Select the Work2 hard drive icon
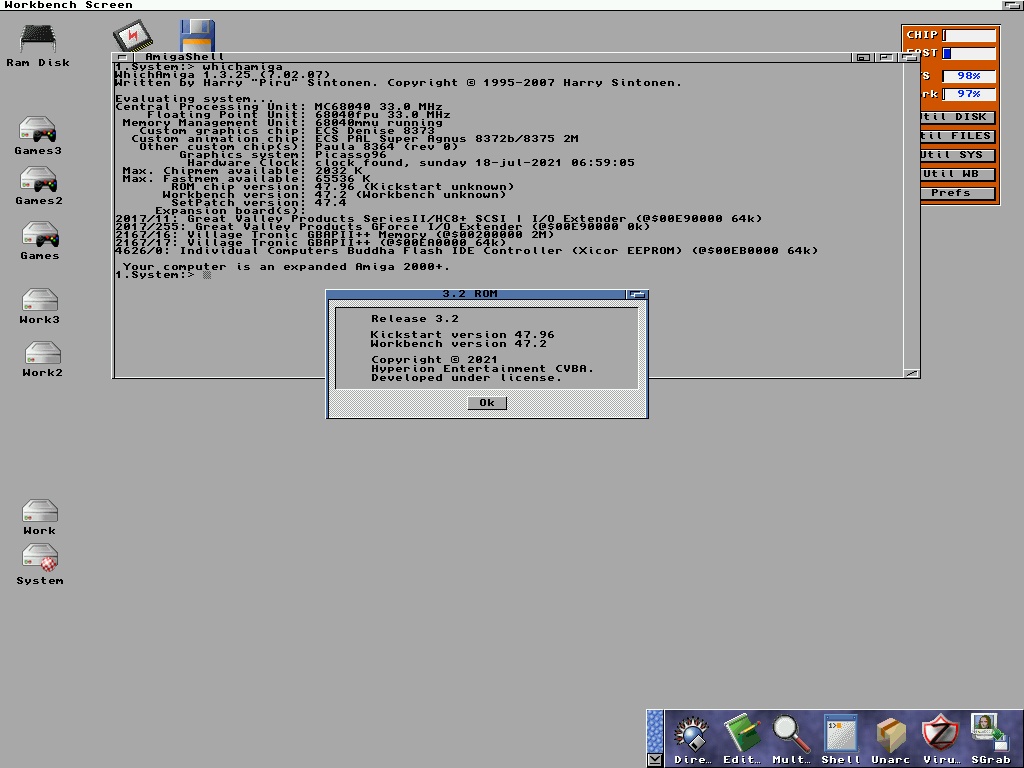The height and width of the screenshot is (768, 1024). pos(42,359)
